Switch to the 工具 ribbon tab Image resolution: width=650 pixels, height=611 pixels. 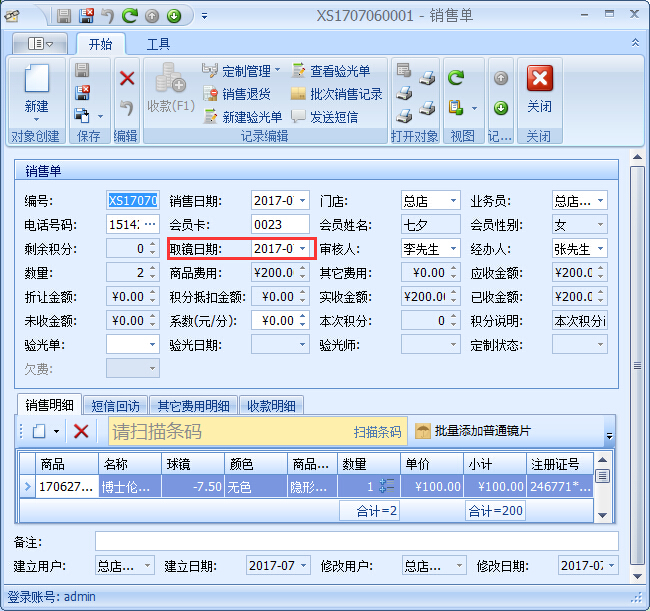coord(158,44)
